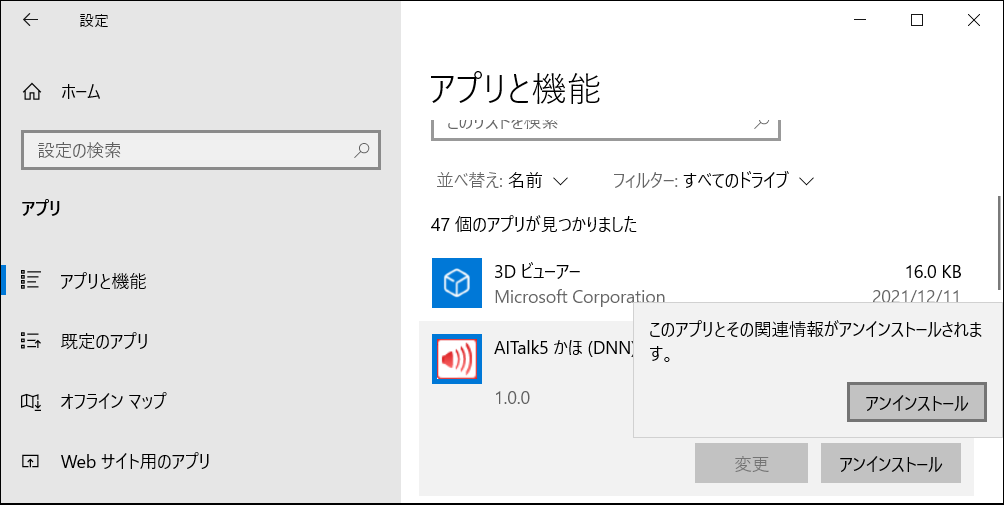Screen dimensions: 1004x505
Task: Click the 1.0.0 version text
Action: pos(512,398)
